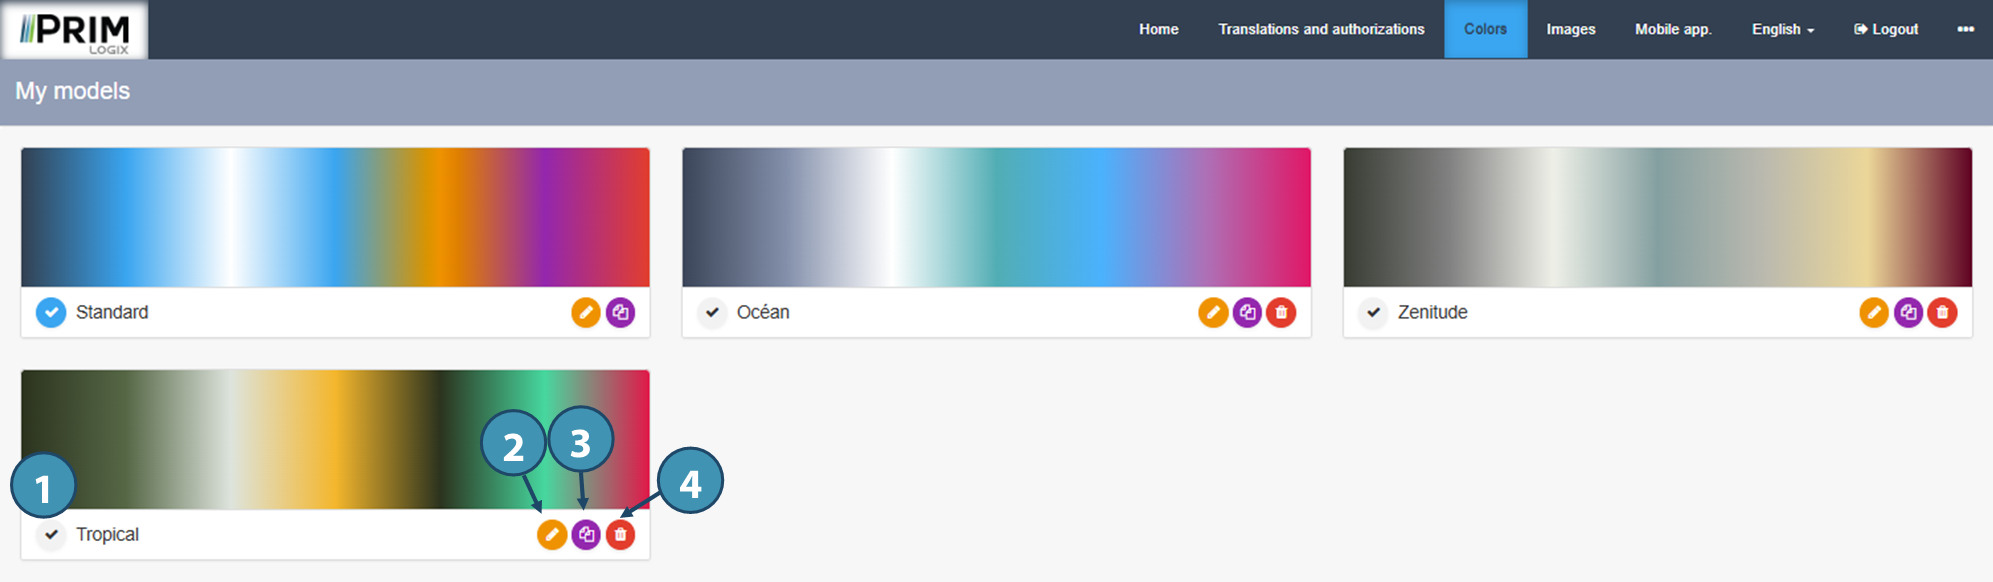Duplicate the Standard color model

[x=620, y=313]
